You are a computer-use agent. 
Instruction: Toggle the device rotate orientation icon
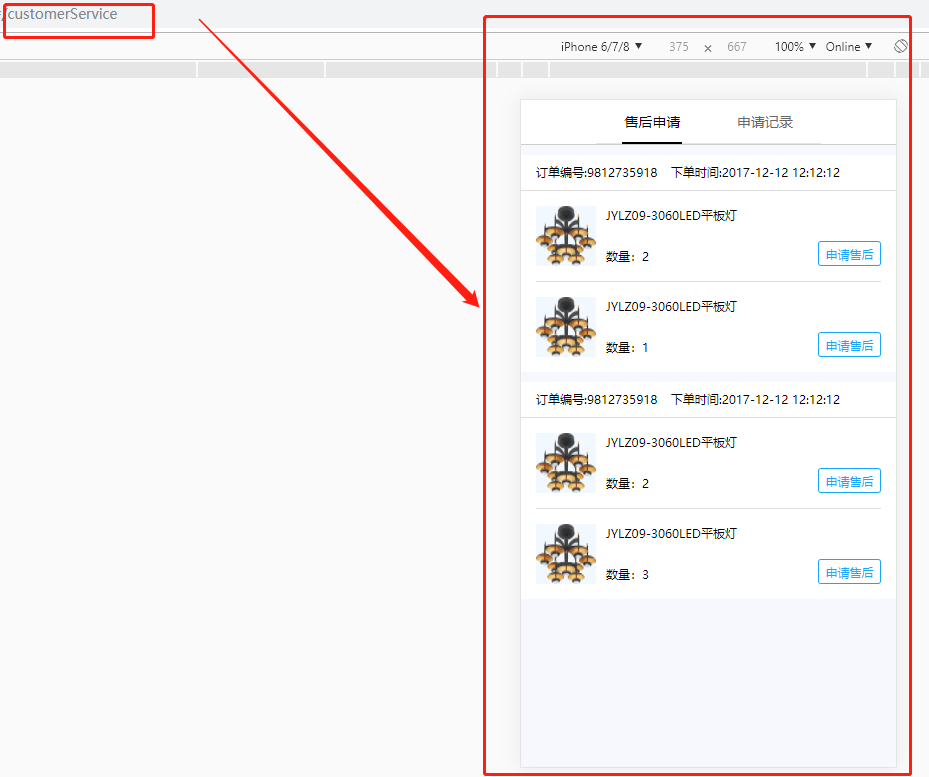900,46
